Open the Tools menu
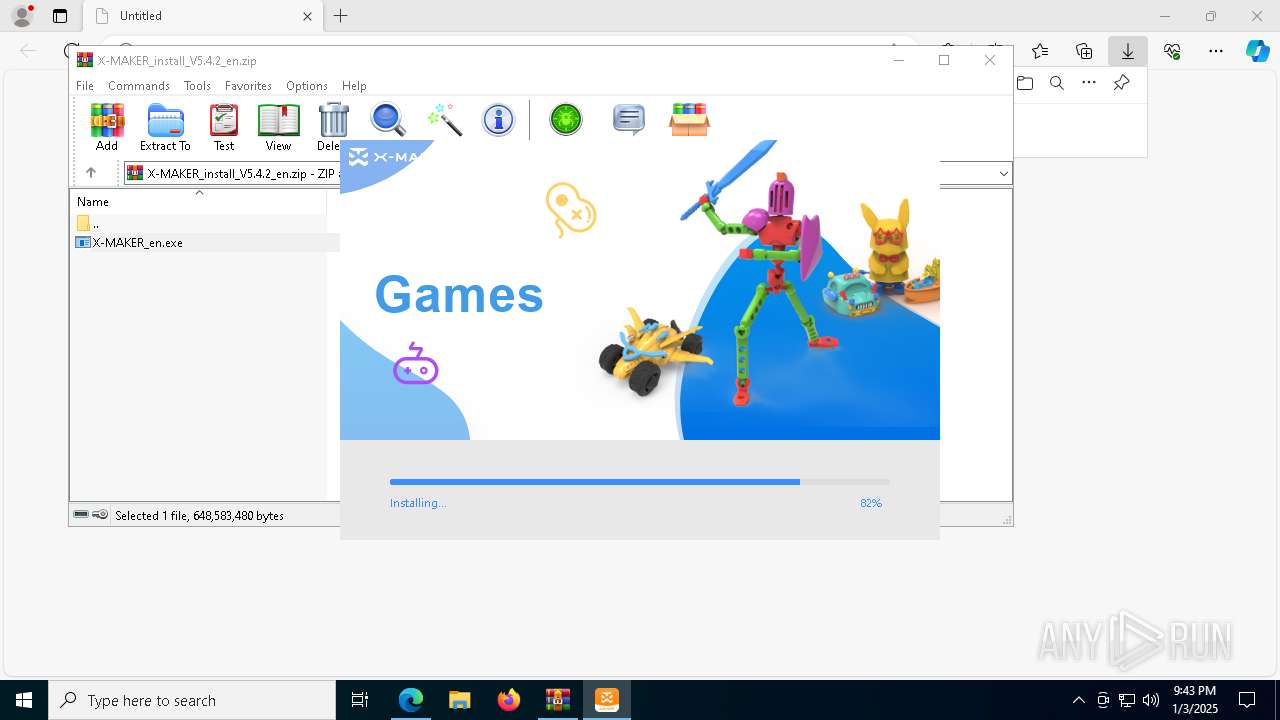1280x720 pixels. click(197, 86)
